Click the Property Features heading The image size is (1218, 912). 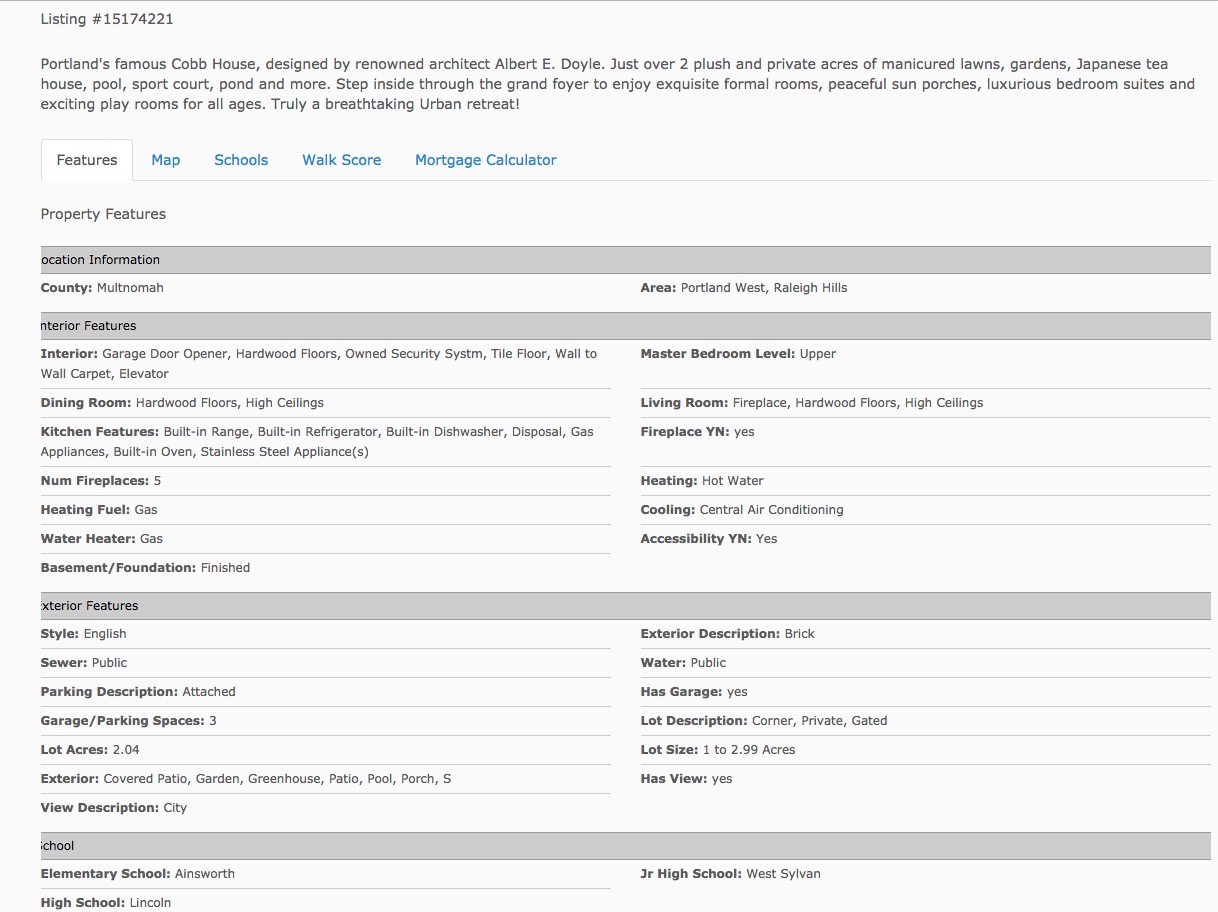coord(103,214)
